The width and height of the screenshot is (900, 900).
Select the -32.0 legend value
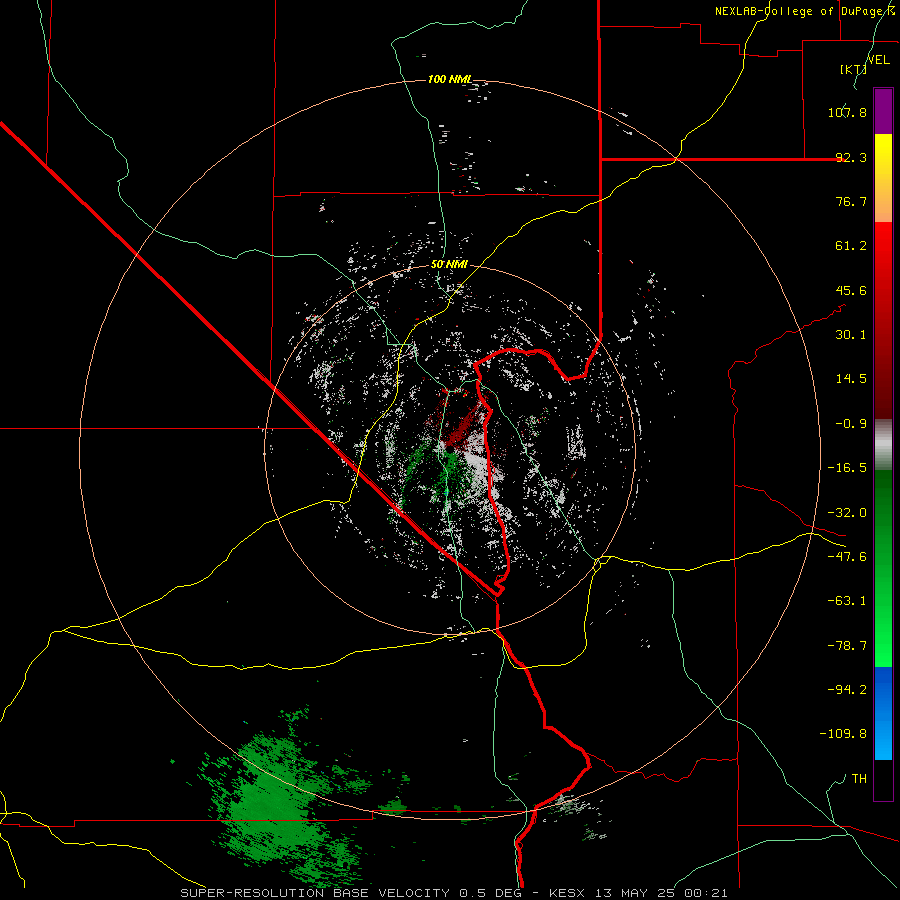847,513
